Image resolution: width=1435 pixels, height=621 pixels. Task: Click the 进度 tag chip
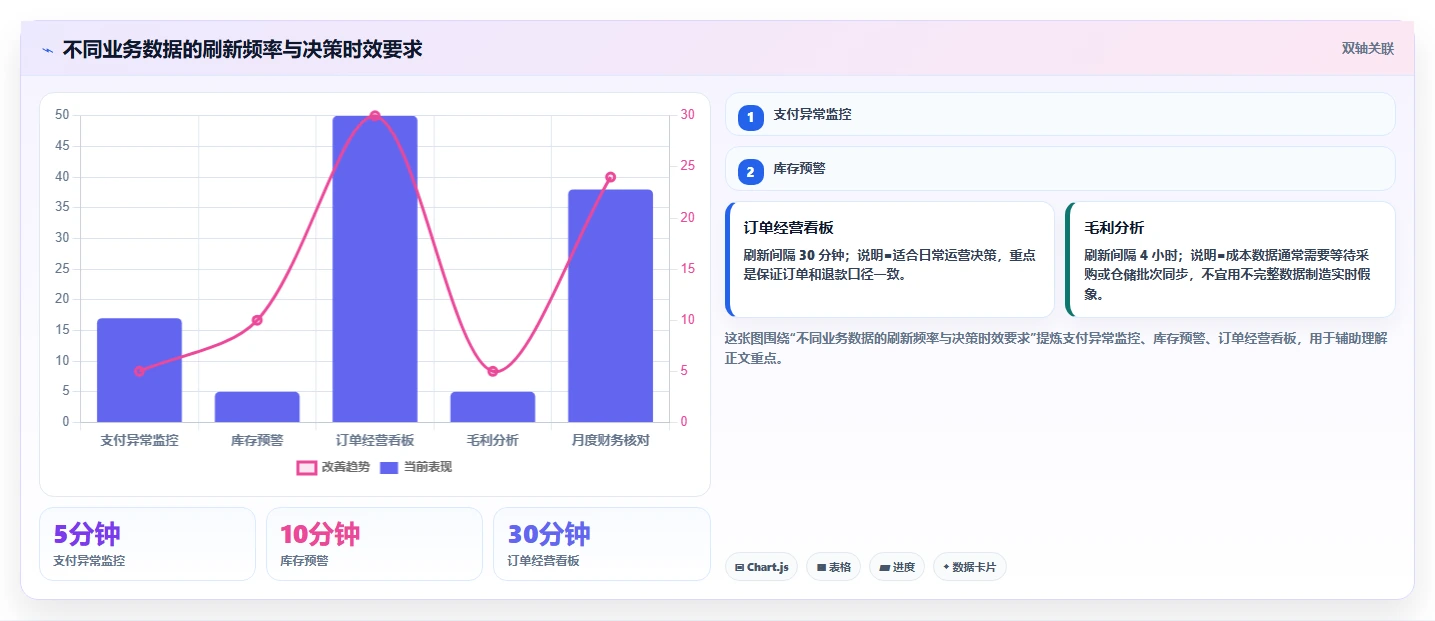(x=897, y=567)
